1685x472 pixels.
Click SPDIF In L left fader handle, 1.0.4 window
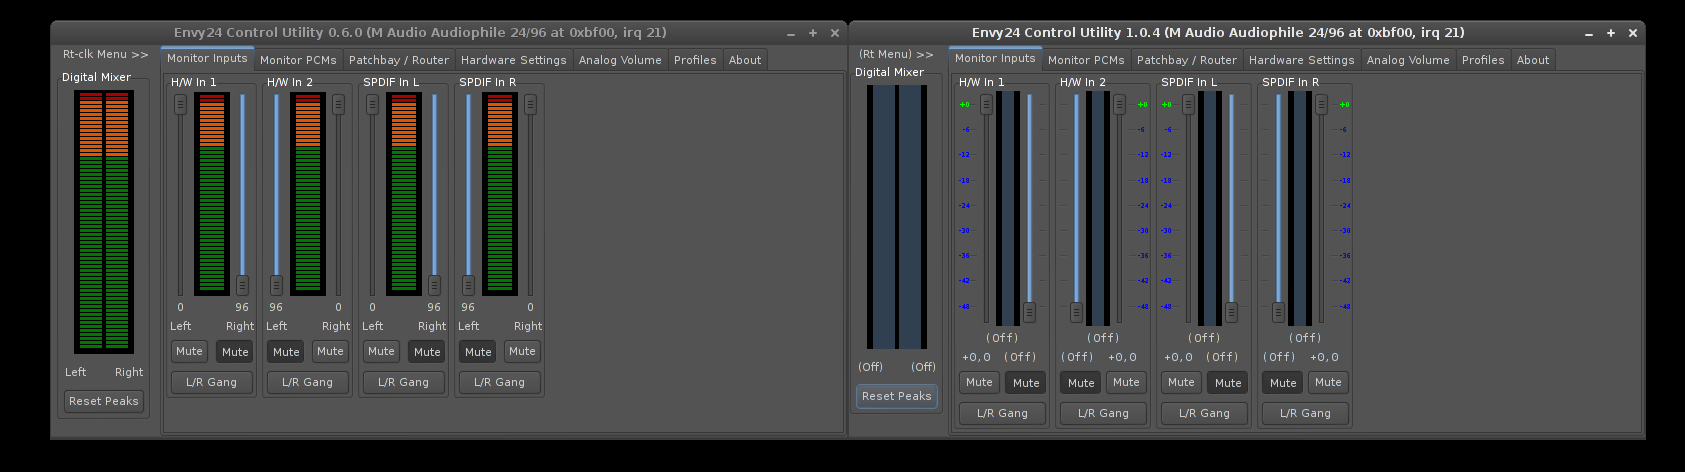tap(1188, 104)
